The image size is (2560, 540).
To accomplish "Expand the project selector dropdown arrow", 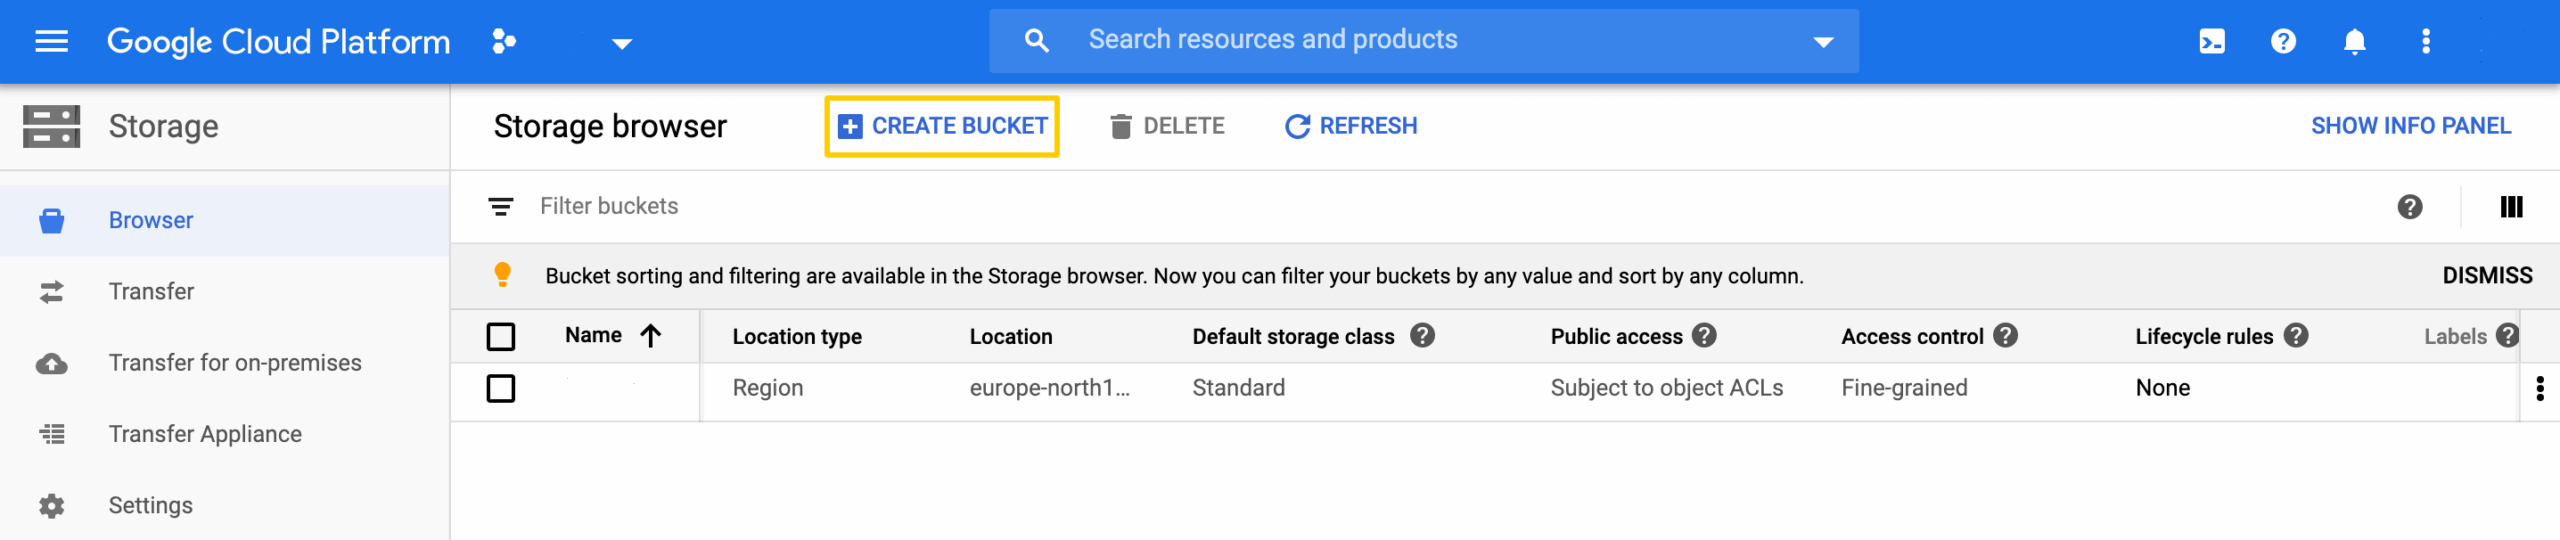I will pyautogui.click(x=622, y=43).
